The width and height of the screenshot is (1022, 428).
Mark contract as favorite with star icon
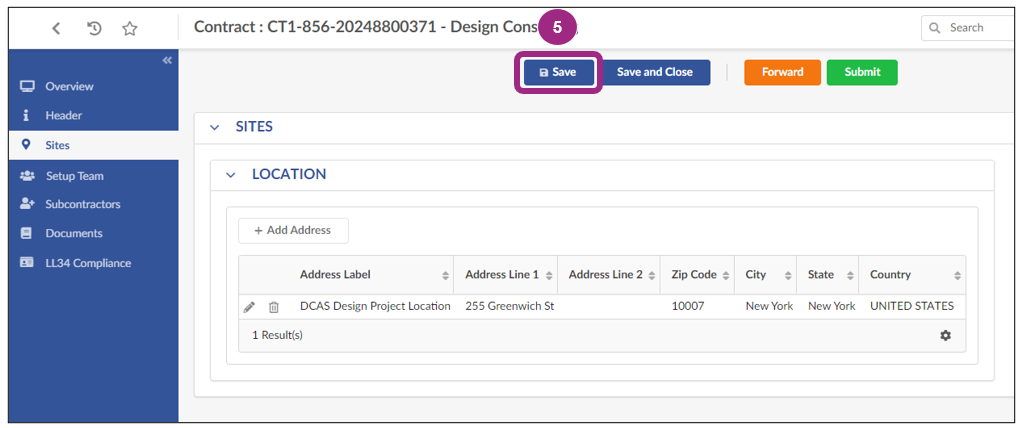click(x=130, y=28)
